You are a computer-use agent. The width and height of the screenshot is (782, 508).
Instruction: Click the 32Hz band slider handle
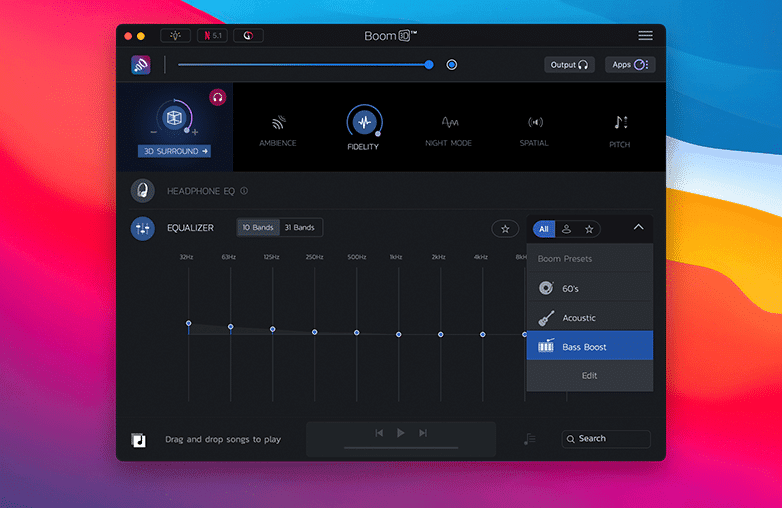(189, 324)
